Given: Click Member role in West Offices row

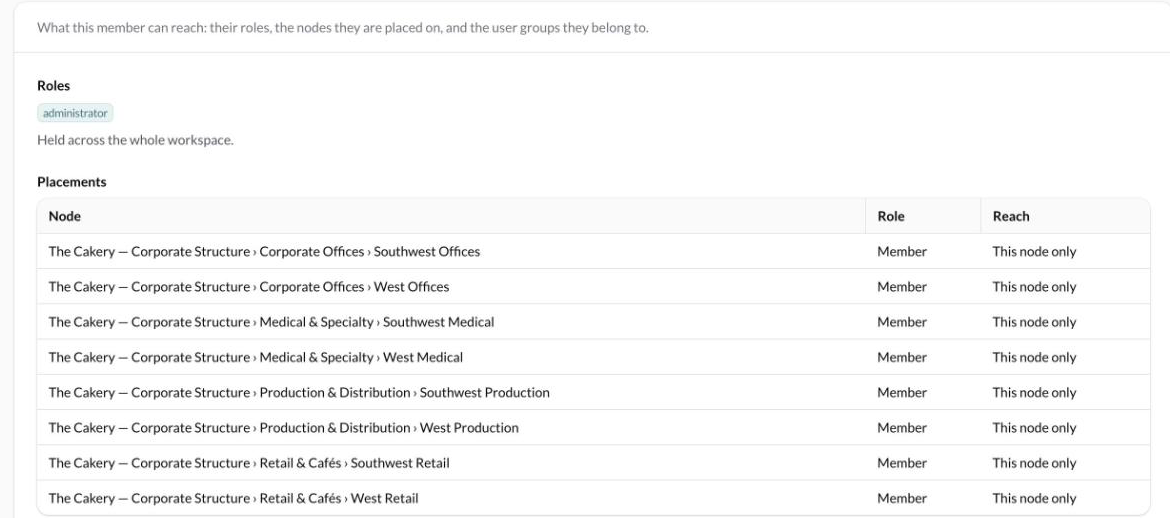Looking at the screenshot, I should point(902,287).
